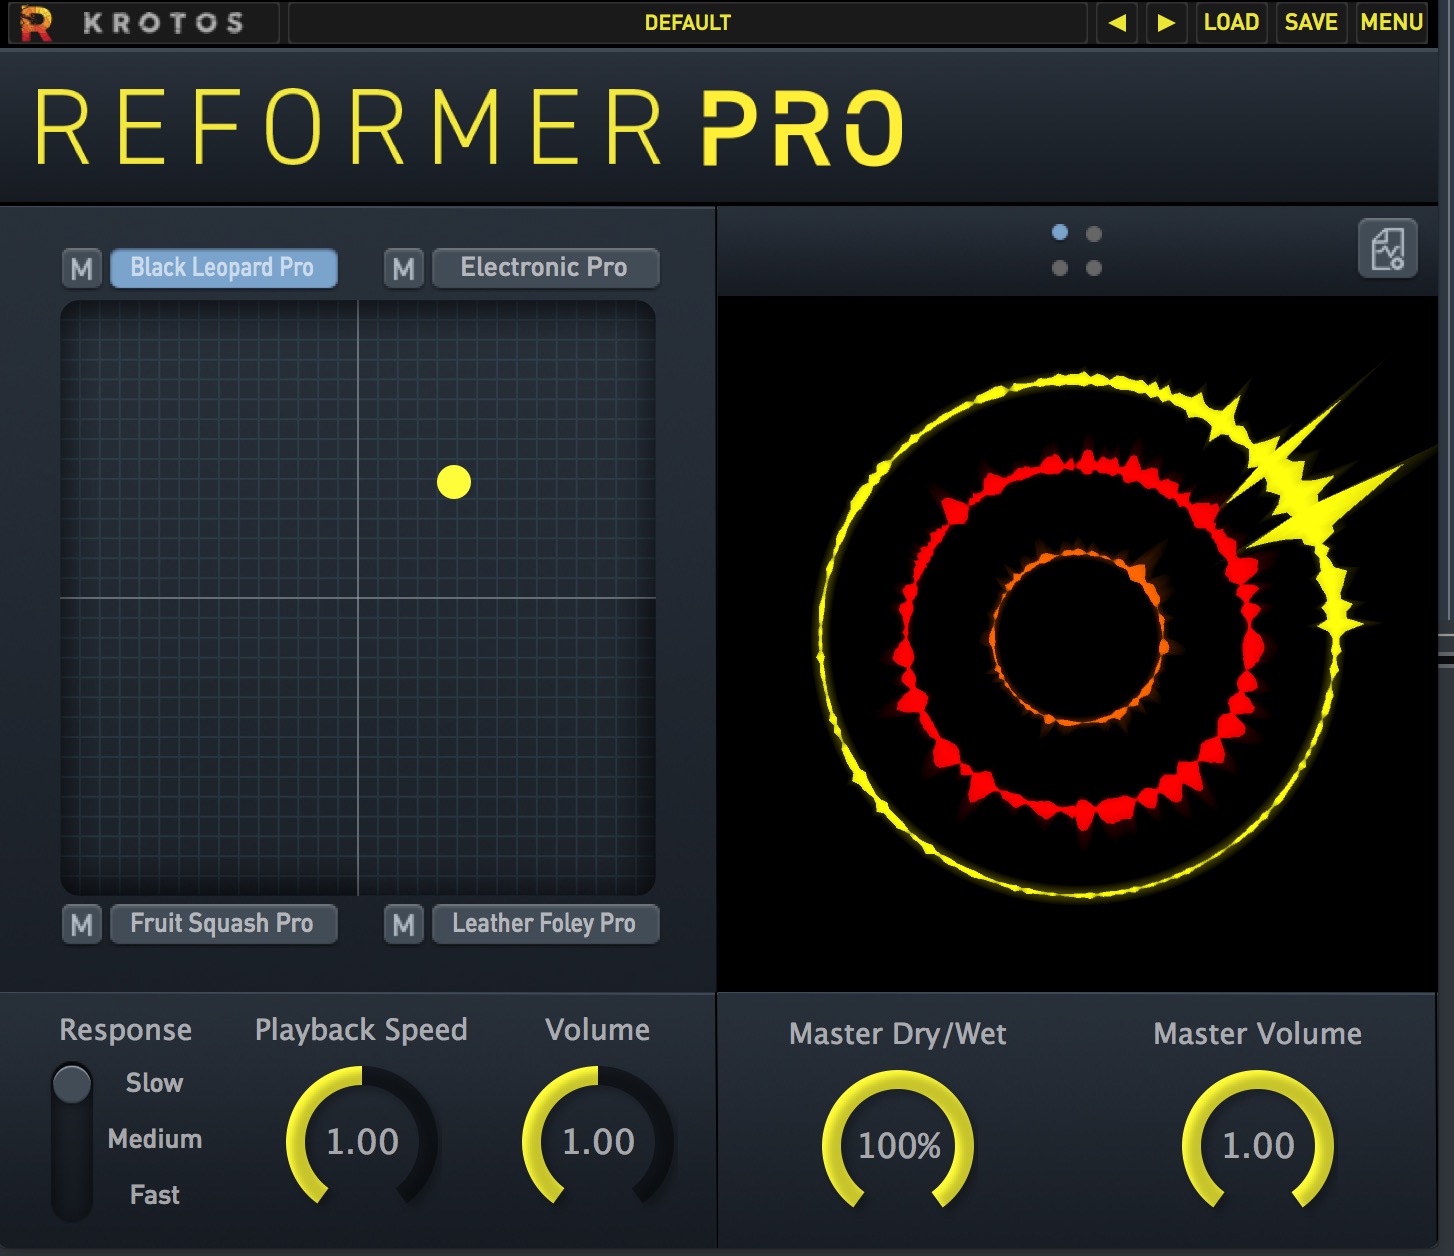Select the Black Leopard Pro library slot
Image resolution: width=1454 pixels, height=1256 pixels.
tap(223, 268)
